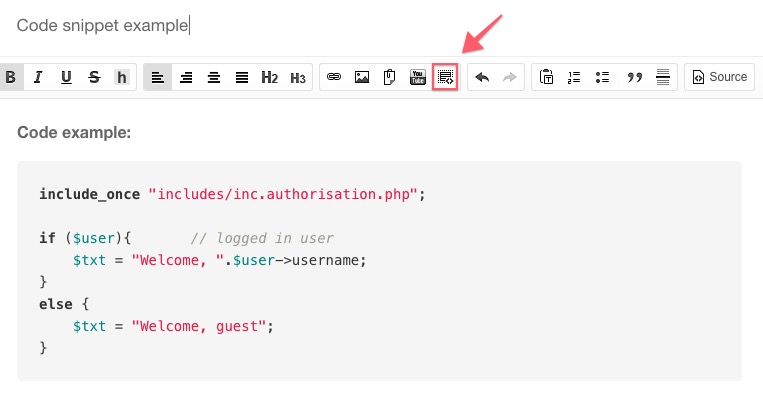The height and width of the screenshot is (401, 763).
Task: Insert a block quote
Action: pos(633,77)
